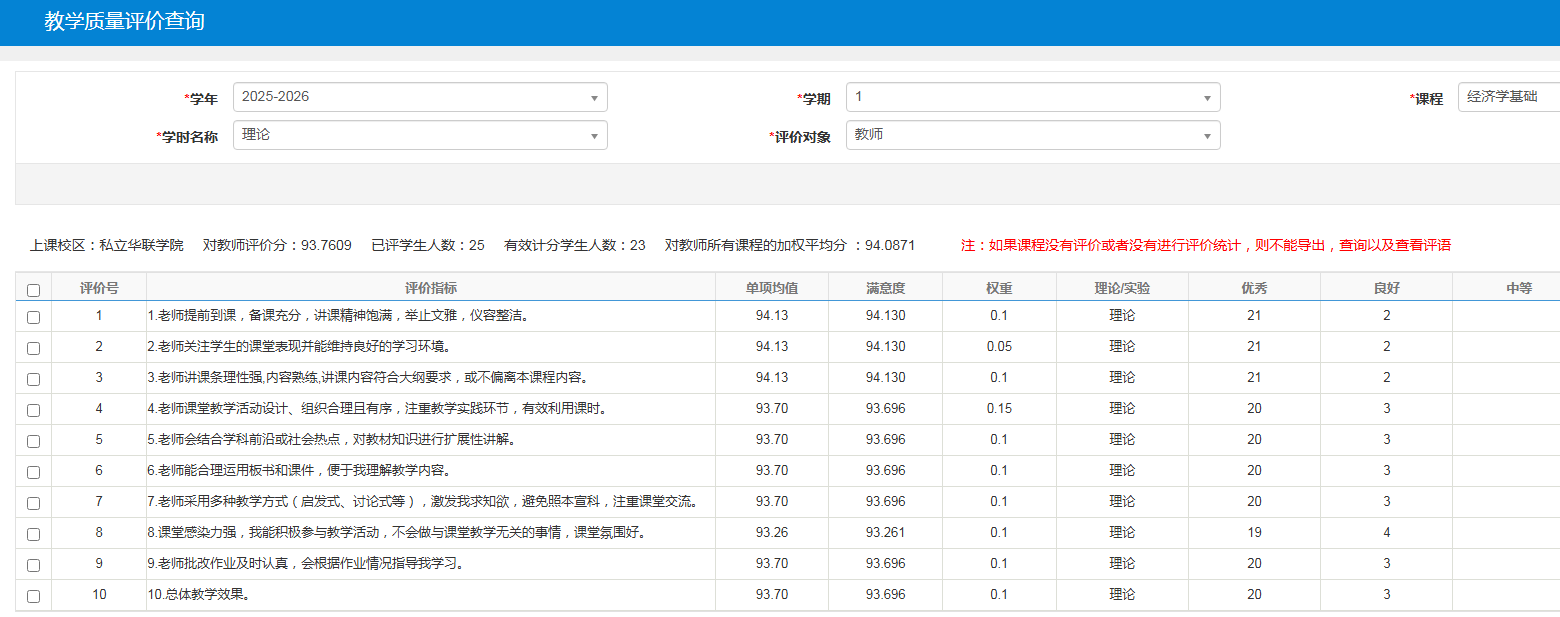Check the checkbox for evaluation row 1
The image size is (1560, 617).
point(34,317)
